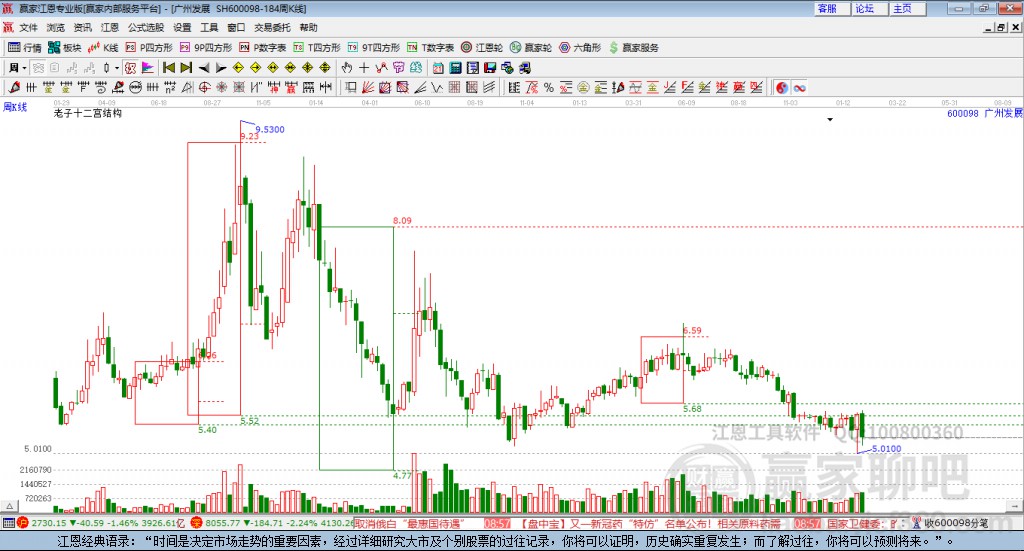Expand the 周 period dropdown
Viewport: 1024px width, 551px height.
24,68
